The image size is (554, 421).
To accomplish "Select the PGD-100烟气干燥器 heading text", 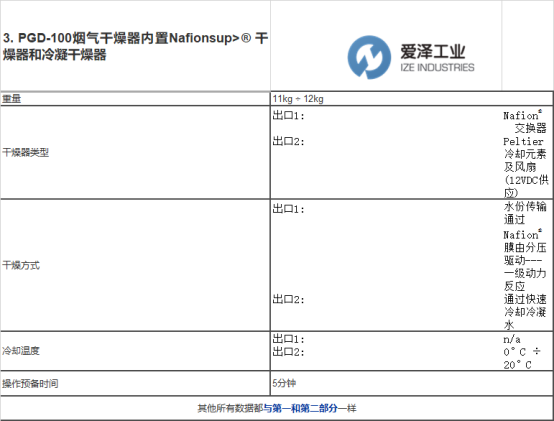I will click(x=135, y=46).
